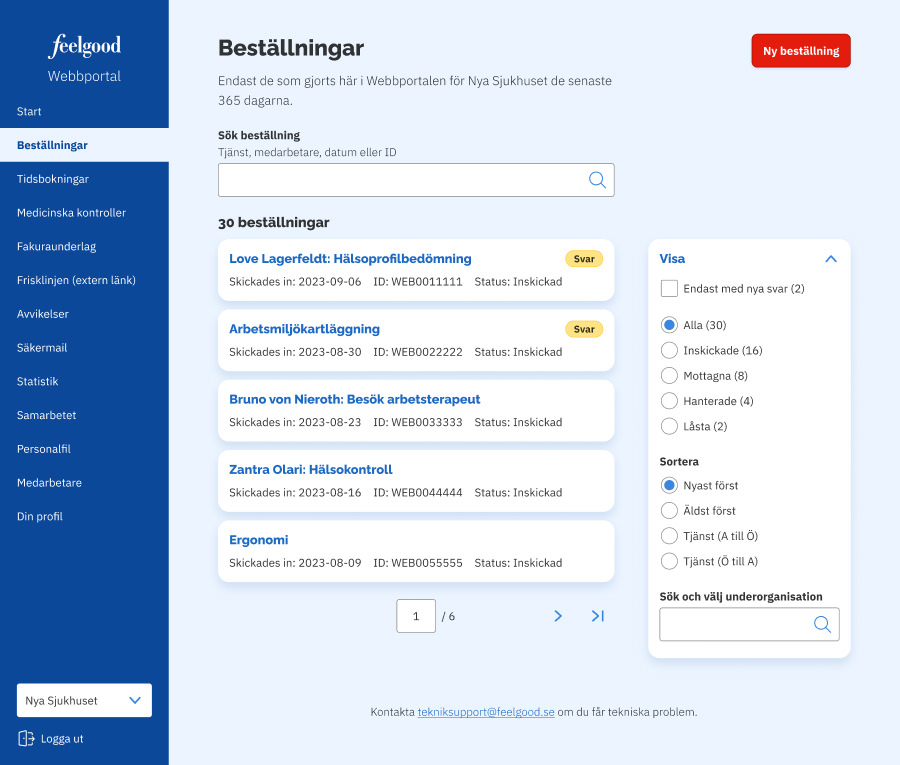Open Medarbetare menu item

click(x=84, y=483)
